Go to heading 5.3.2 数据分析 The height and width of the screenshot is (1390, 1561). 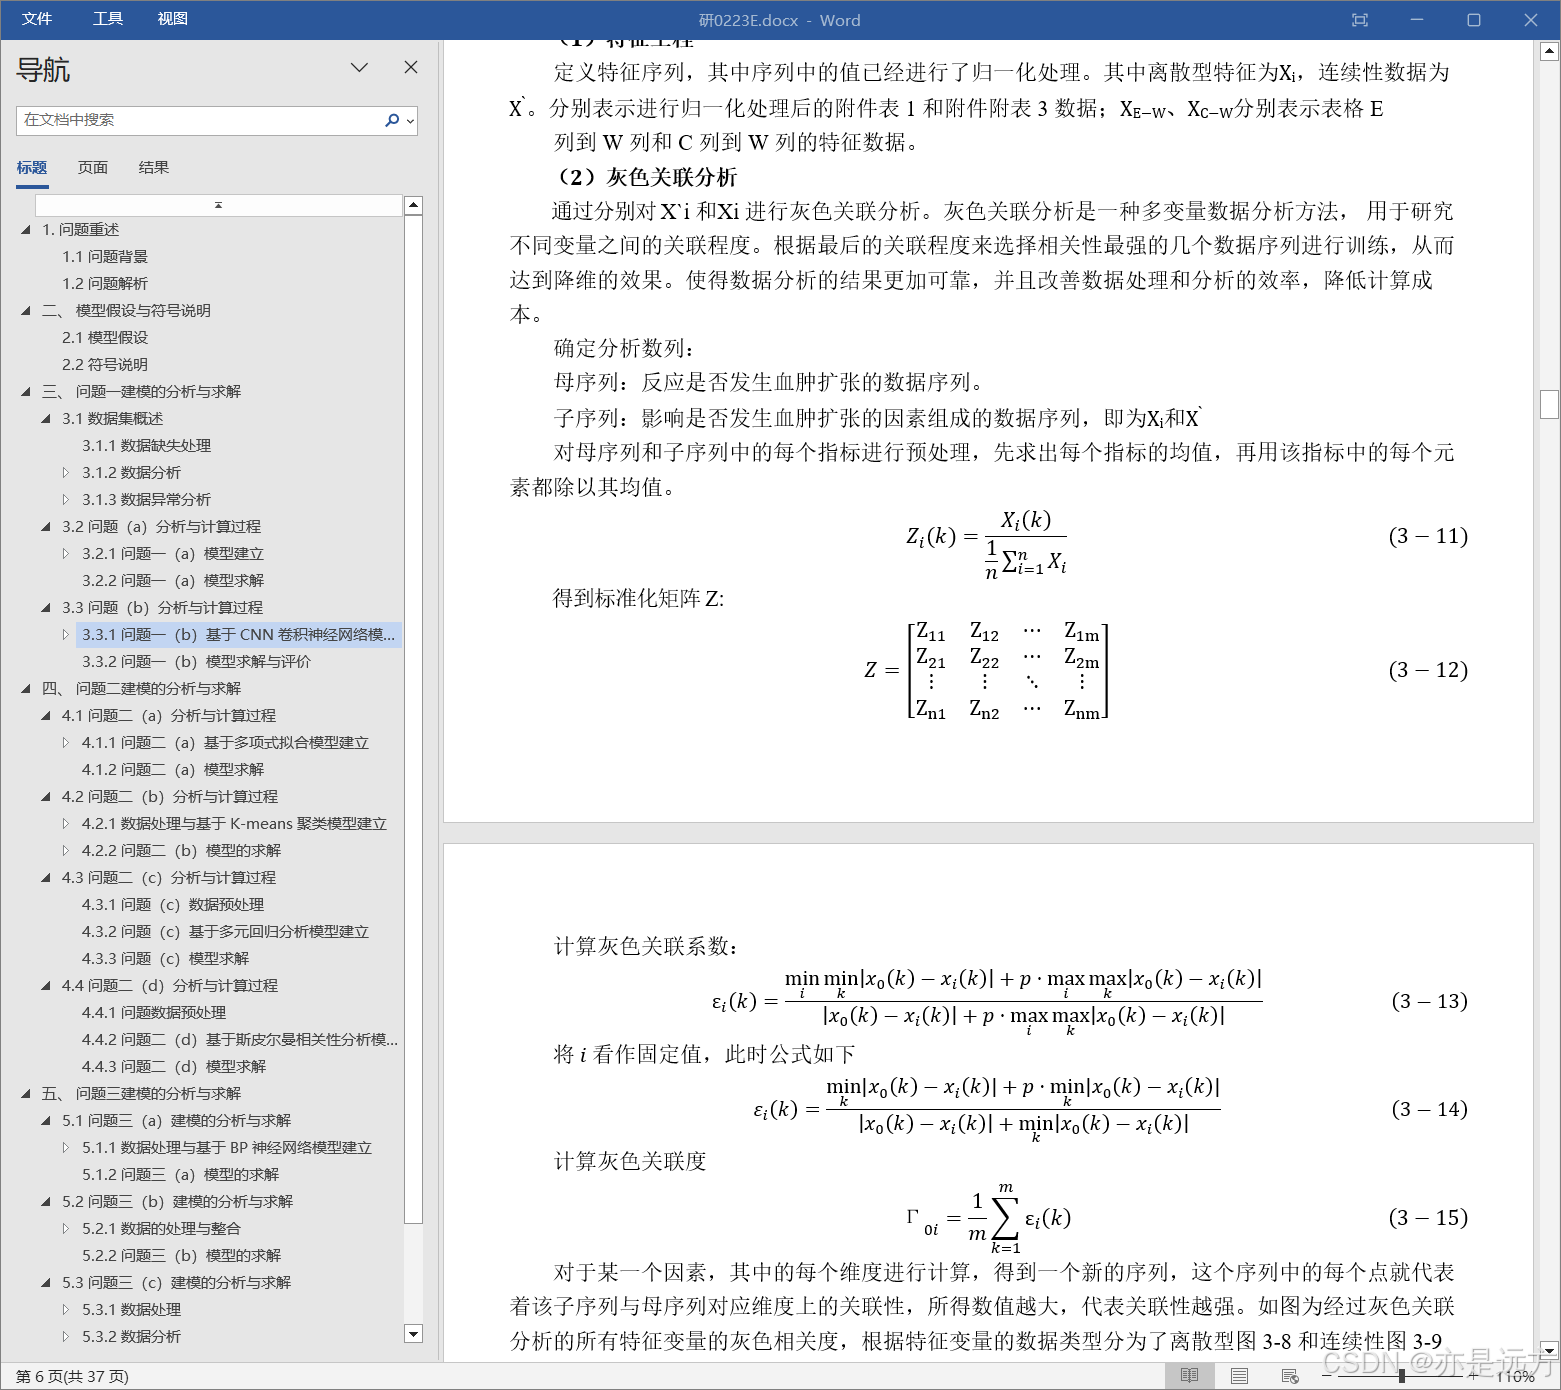[x=131, y=1337]
